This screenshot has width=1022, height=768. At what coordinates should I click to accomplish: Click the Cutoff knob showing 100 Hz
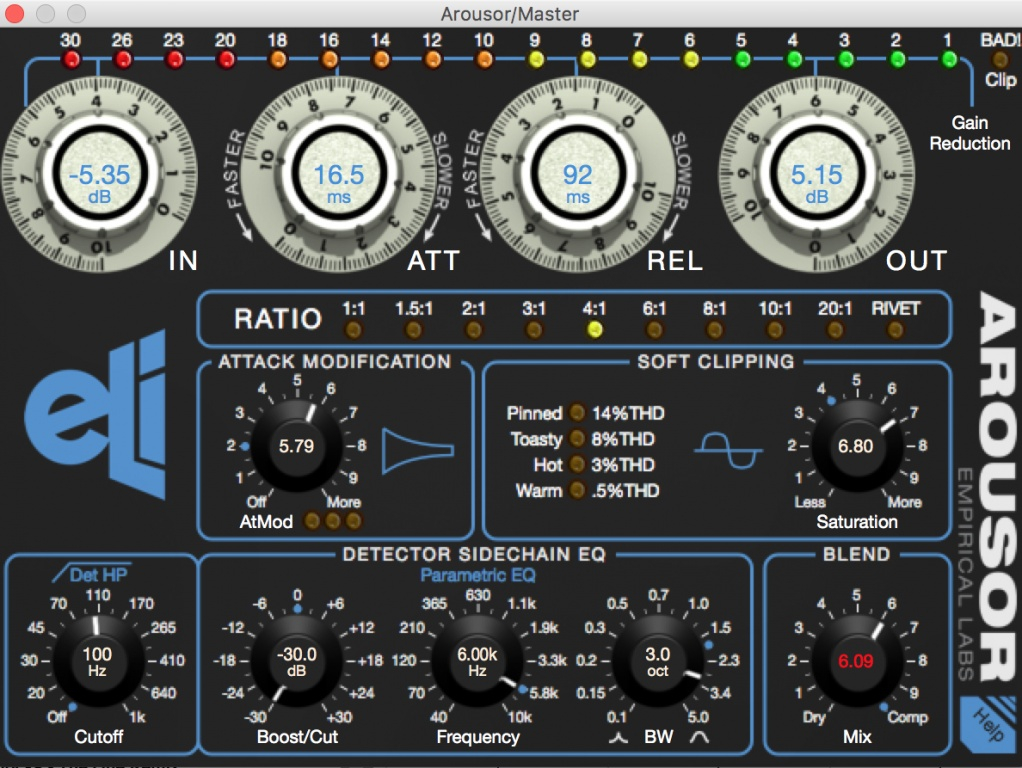[98, 660]
